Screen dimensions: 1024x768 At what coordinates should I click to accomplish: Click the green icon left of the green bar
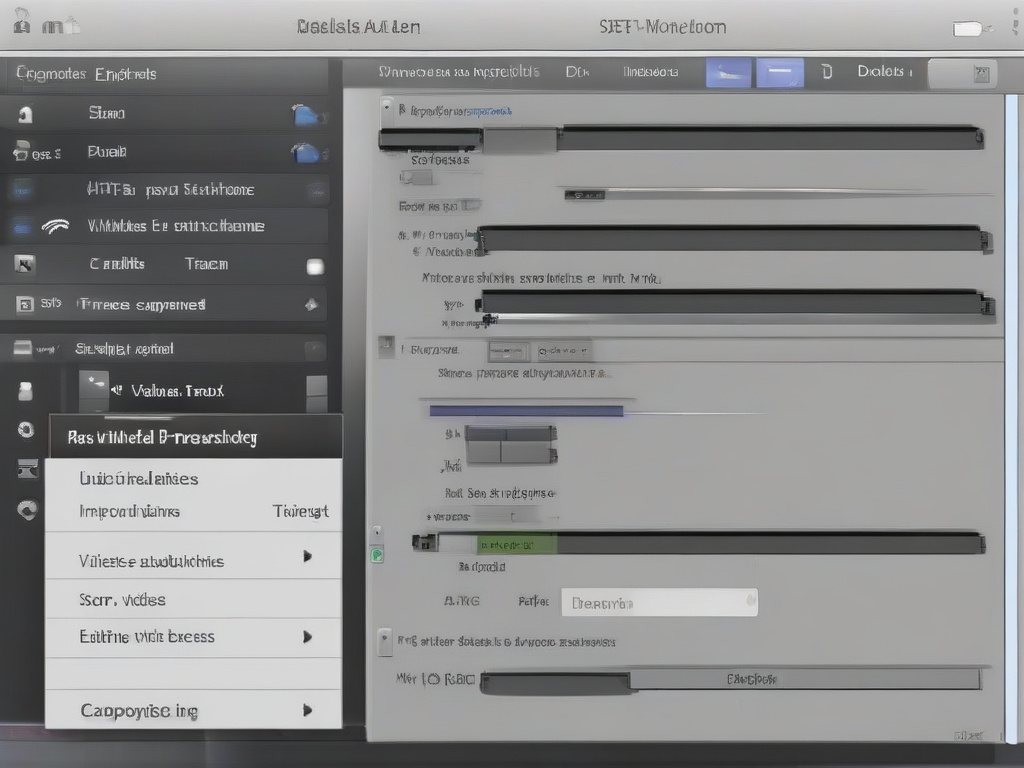click(377, 555)
